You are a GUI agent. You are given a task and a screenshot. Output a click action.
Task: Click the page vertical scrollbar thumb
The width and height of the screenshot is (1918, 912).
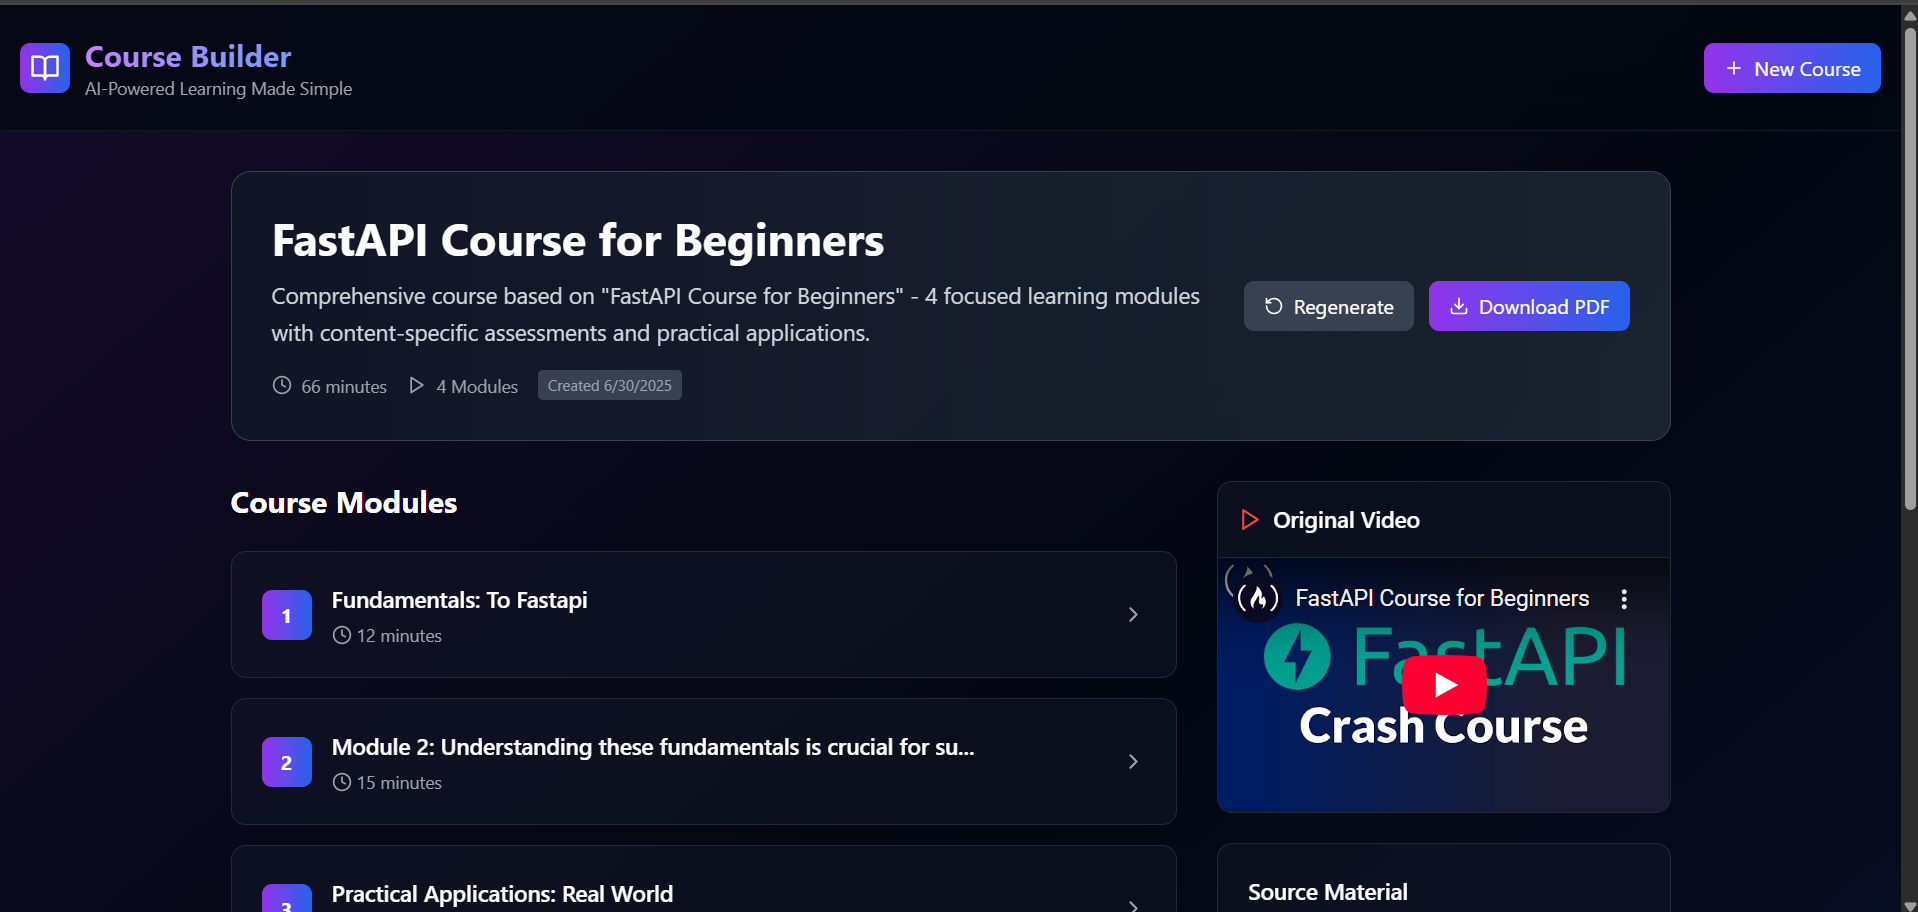tap(1910, 268)
